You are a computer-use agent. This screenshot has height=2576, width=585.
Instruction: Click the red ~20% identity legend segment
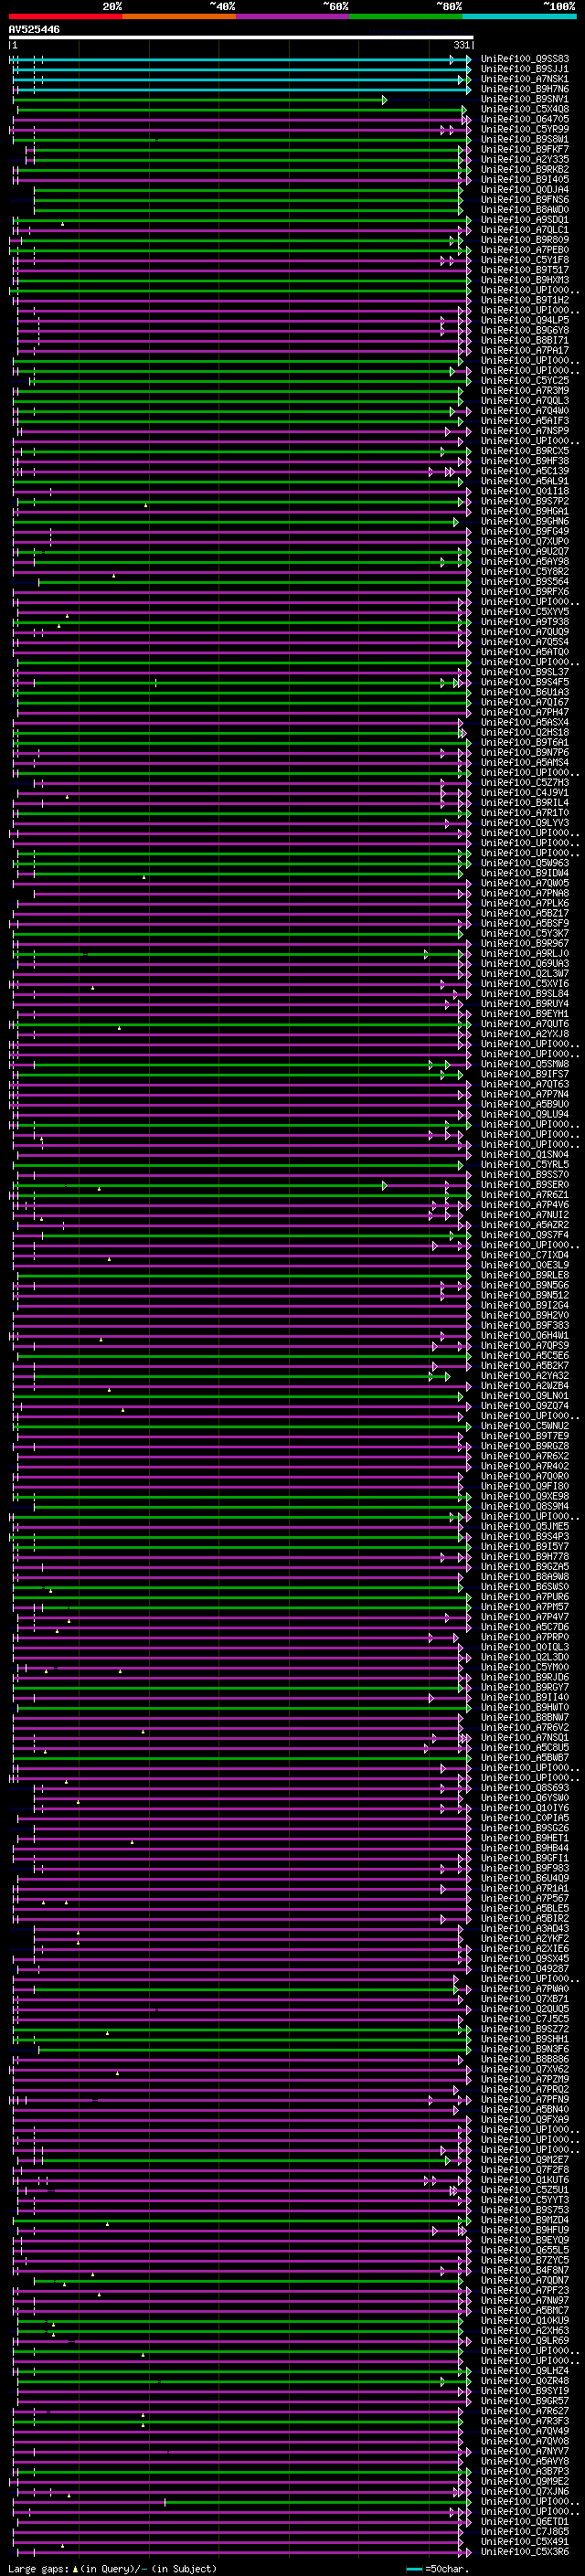pos(65,16)
